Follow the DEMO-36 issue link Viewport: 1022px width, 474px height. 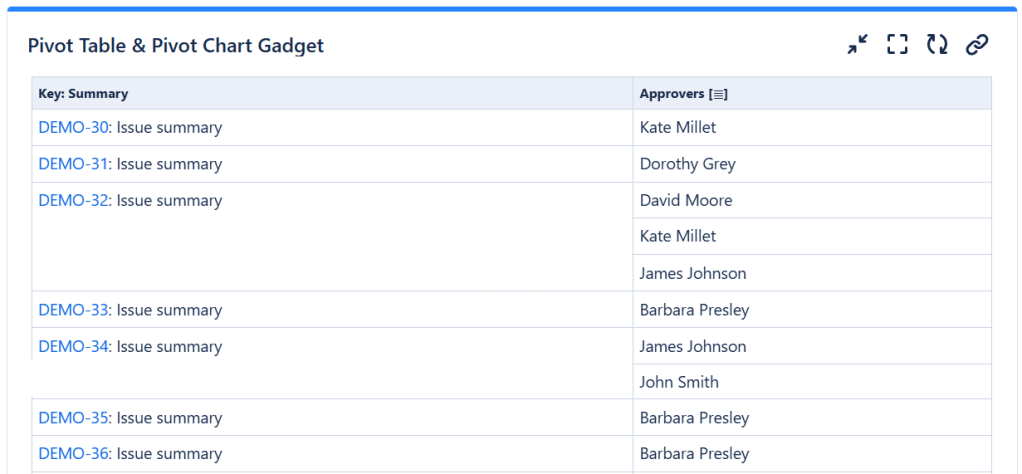coord(73,454)
